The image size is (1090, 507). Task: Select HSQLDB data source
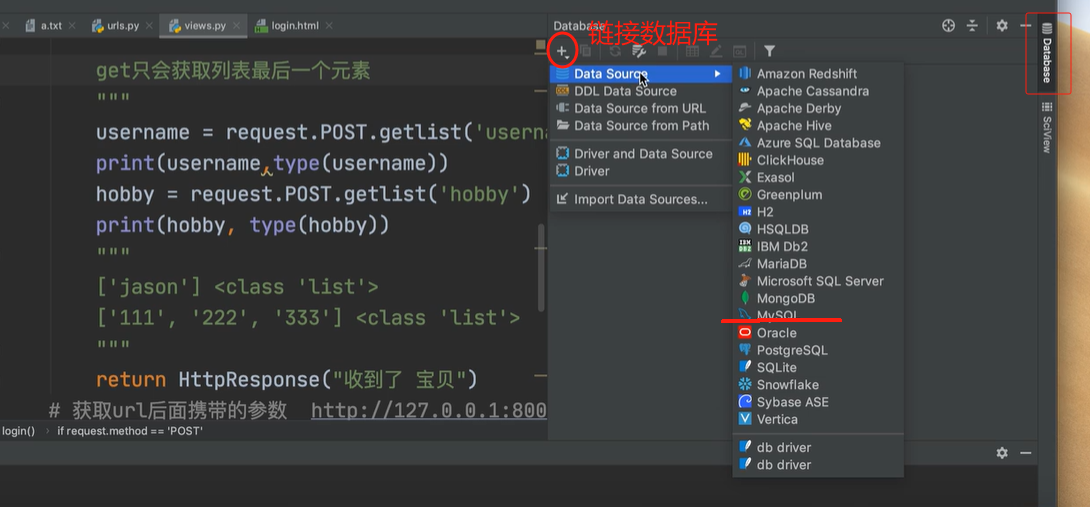(818, 229)
